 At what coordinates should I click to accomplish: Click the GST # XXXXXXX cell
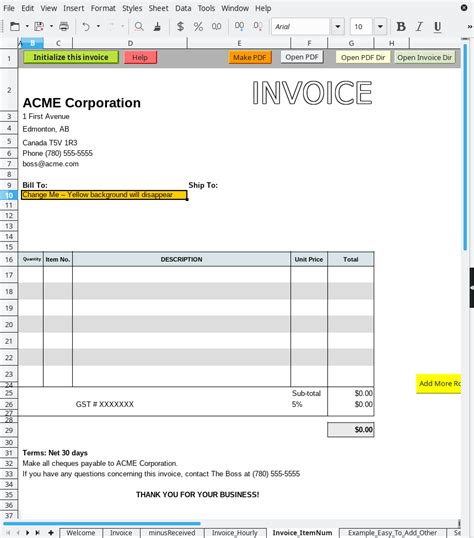coord(105,404)
